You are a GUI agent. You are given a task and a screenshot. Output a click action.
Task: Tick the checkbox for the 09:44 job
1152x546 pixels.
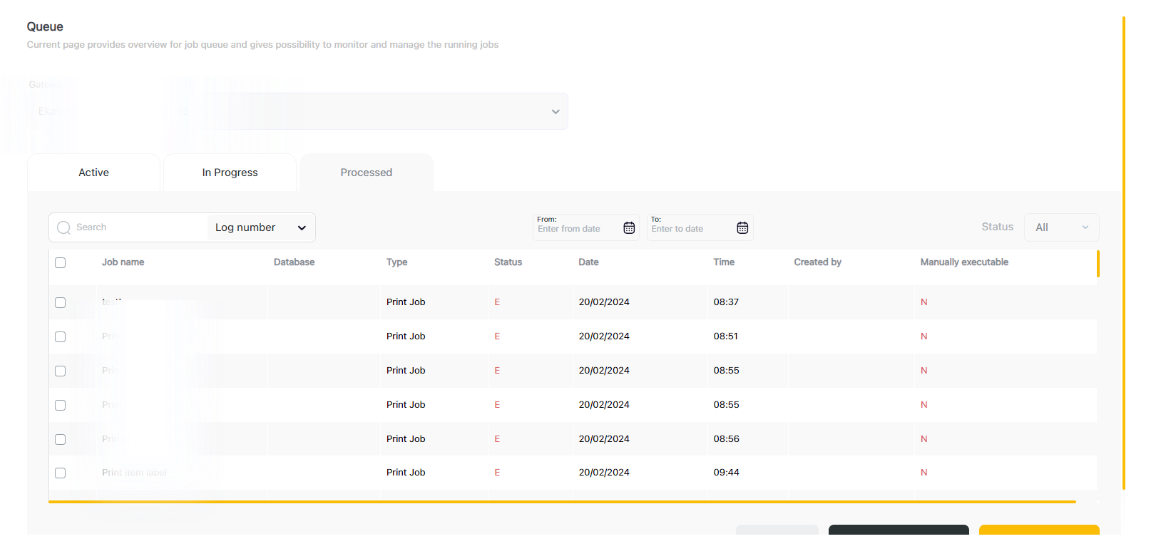click(x=60, y=473)
